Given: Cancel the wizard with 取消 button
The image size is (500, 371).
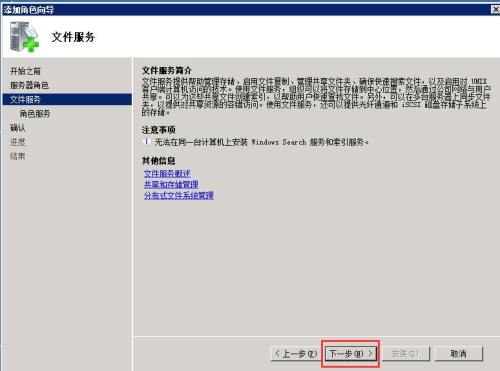Looking at the screenshot, I should point(458,354).
